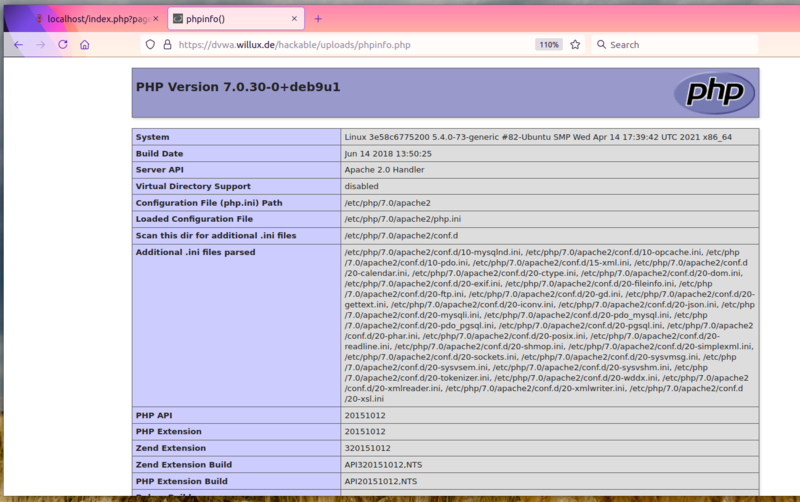This screenshot has width=800, height=502.
Task: Reload the current page
Action: click(x=63, y=45)
